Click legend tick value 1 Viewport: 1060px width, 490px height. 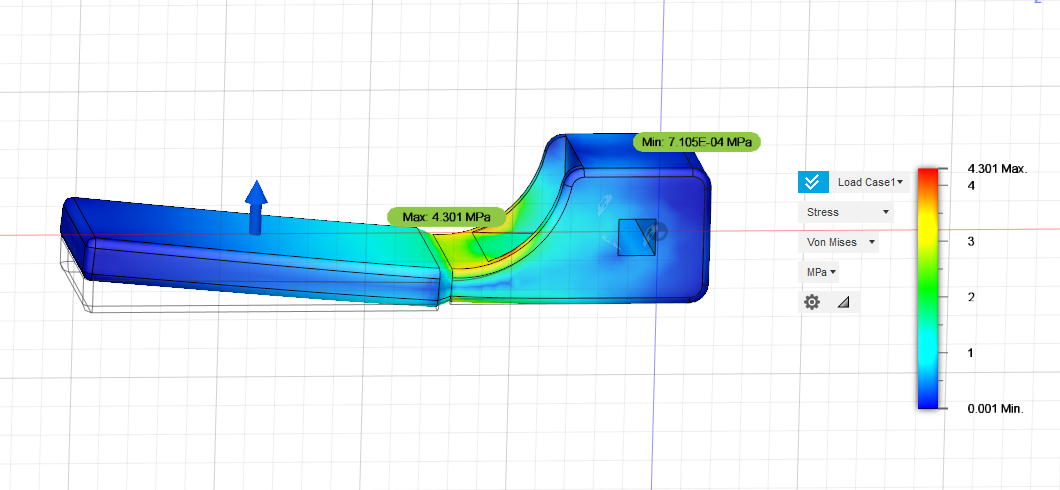tap(971, 353)
